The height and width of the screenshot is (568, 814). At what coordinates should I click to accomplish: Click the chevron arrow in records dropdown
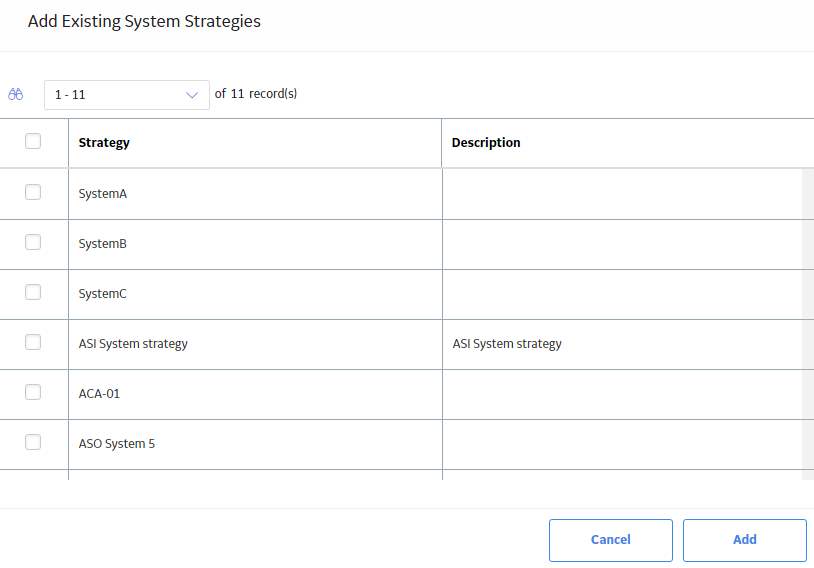[192, 95]
